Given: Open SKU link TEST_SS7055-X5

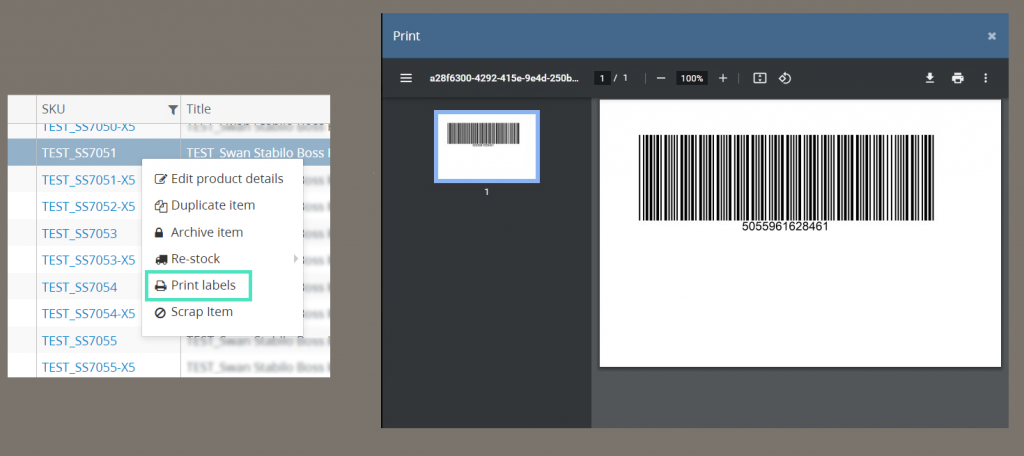Looking at the screenshot, I should click(x=88, y=367).
